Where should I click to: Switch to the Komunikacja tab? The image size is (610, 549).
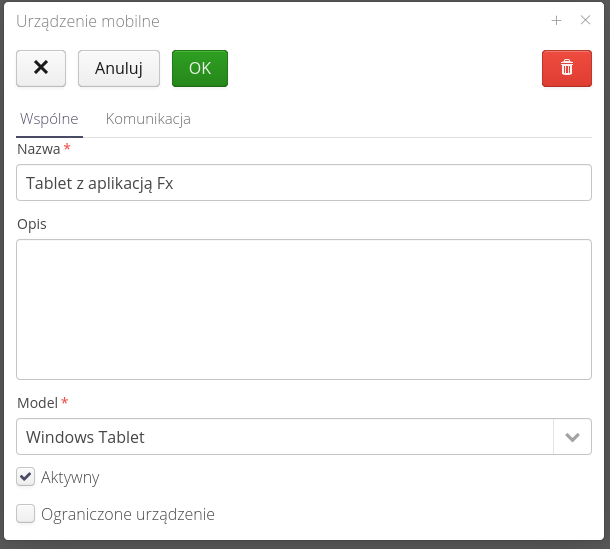click(148, 119)
